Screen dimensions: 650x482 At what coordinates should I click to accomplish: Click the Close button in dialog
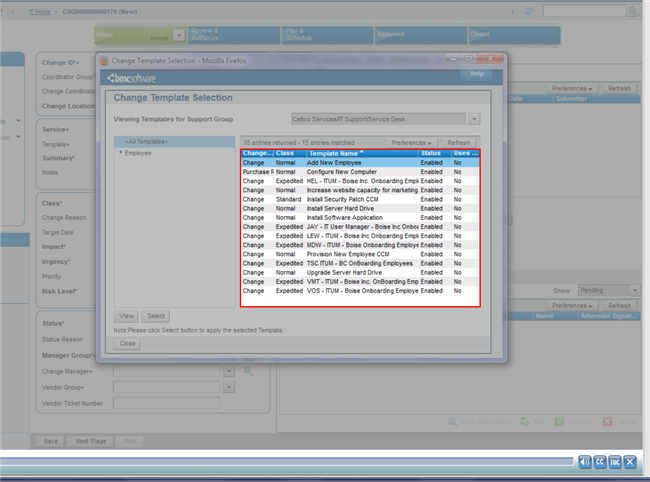(x=127, y=344)
